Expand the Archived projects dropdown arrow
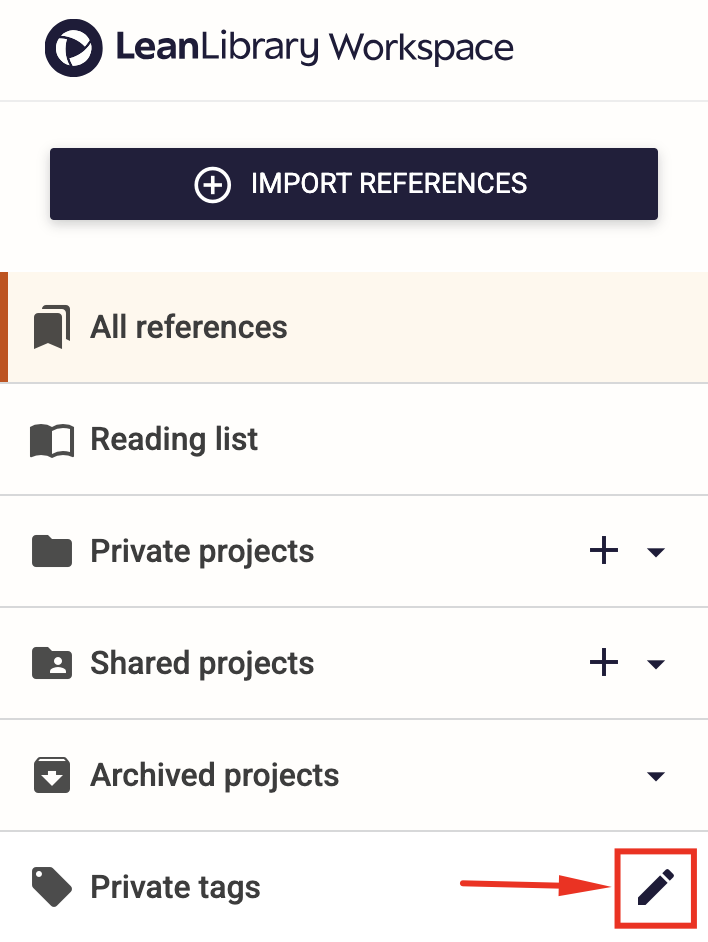 tap(656, 776)
